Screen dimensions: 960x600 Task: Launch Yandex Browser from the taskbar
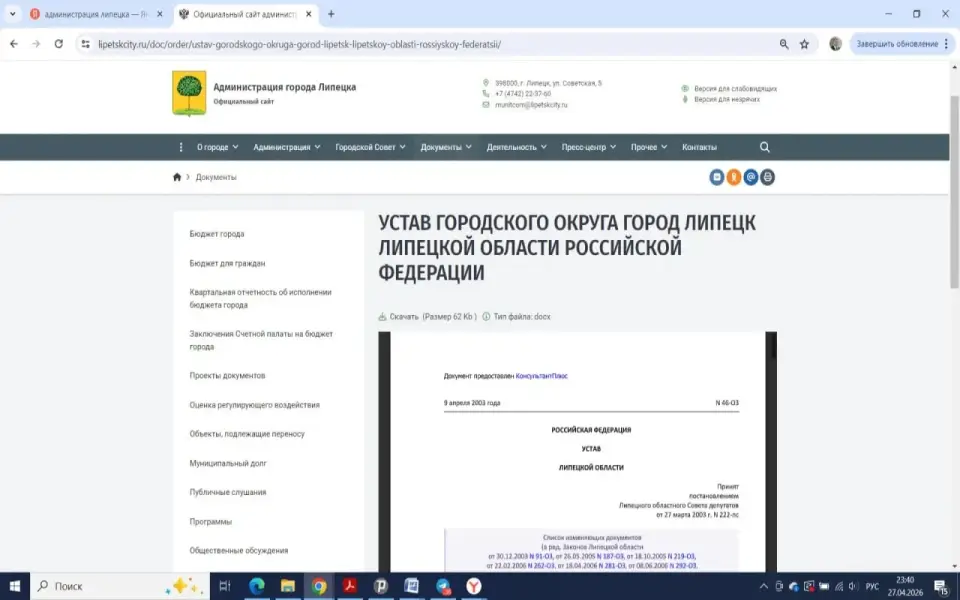473,585
